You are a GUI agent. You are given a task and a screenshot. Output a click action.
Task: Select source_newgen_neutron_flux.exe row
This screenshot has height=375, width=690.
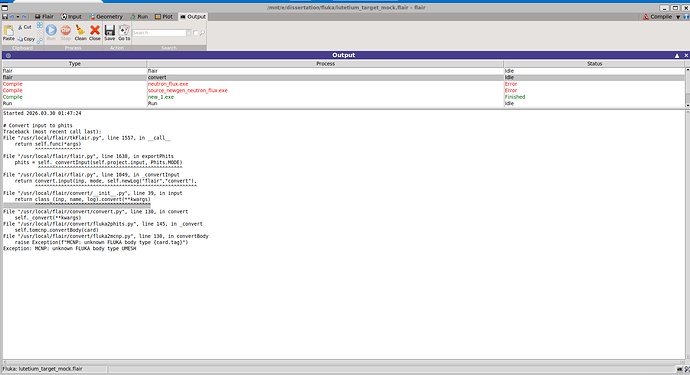343,91
